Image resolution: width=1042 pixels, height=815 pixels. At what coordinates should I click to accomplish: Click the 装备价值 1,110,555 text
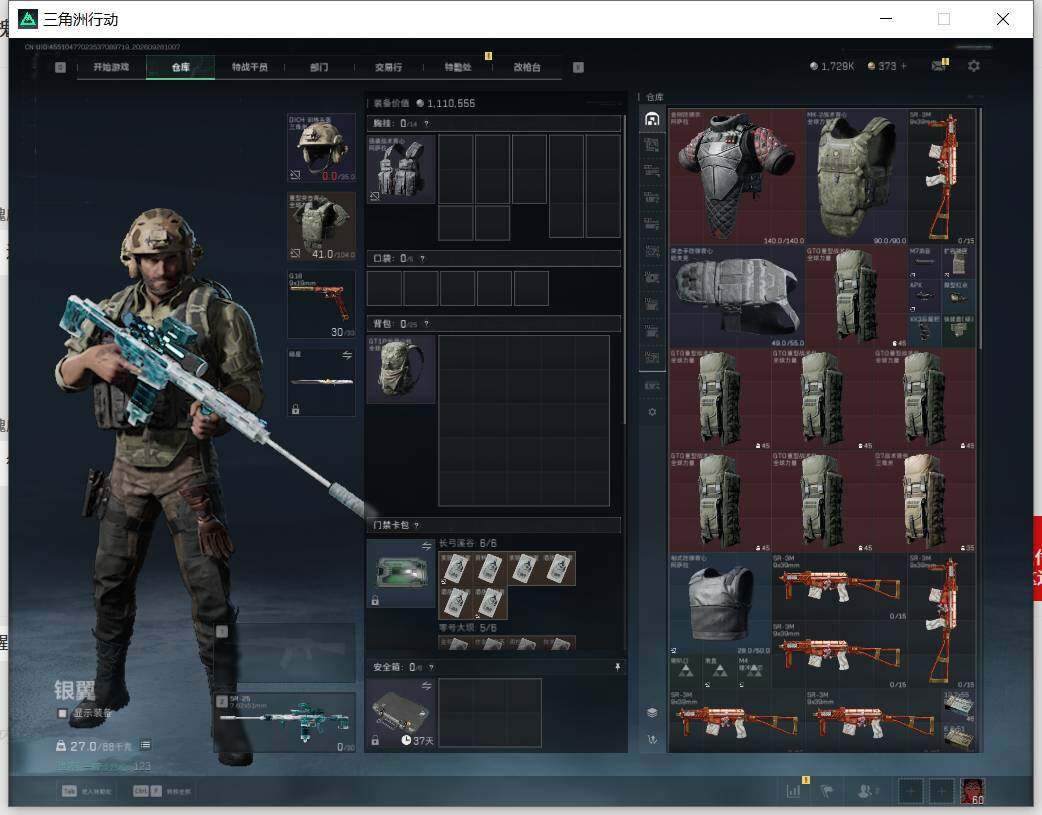coord(424,103)
